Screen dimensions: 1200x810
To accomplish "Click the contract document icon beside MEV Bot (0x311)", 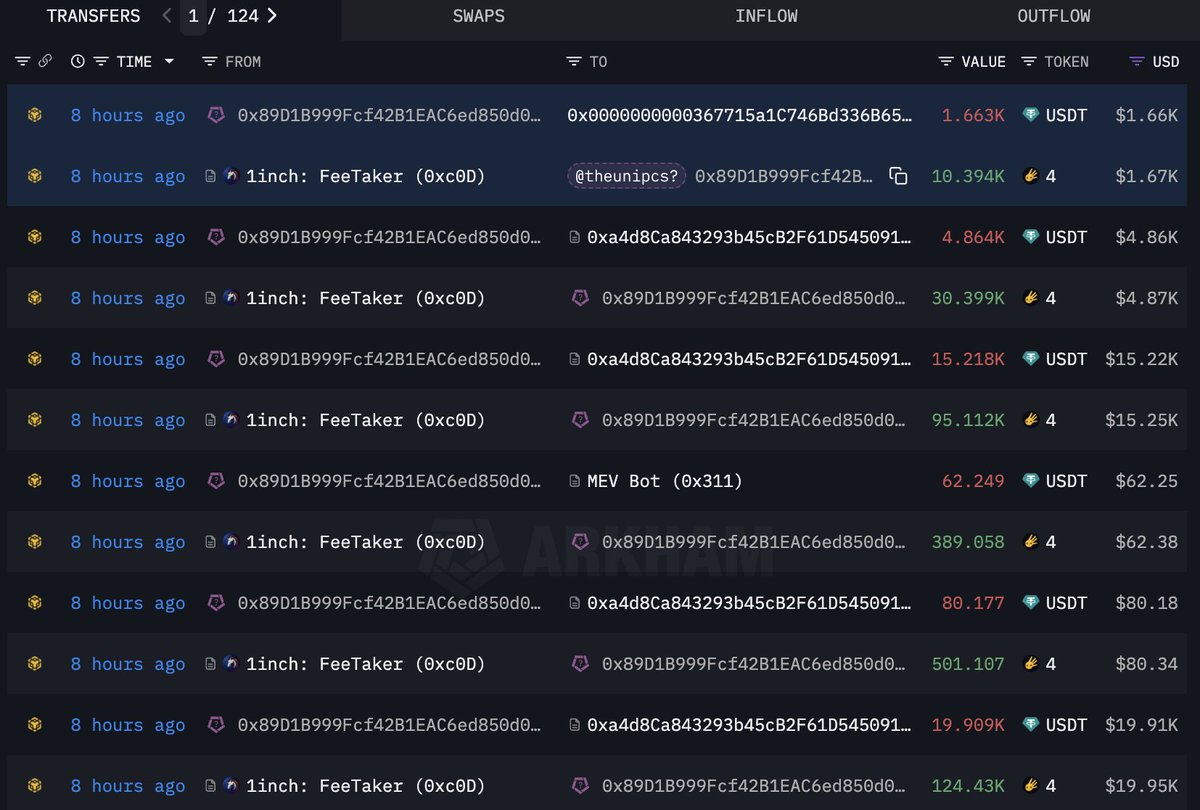I will (x=574, y=481).
